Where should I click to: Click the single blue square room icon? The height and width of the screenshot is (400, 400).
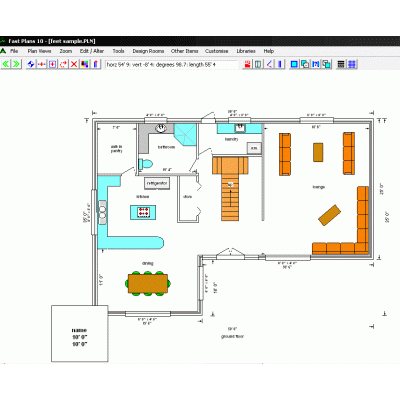tap(294, 64)
